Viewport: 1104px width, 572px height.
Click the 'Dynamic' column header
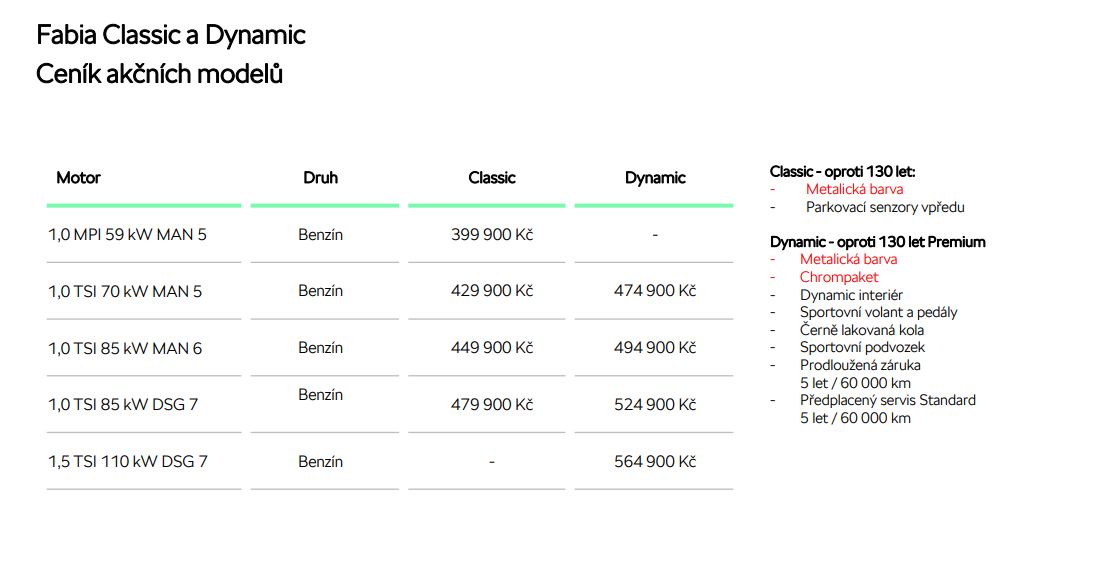coord(655,178)
